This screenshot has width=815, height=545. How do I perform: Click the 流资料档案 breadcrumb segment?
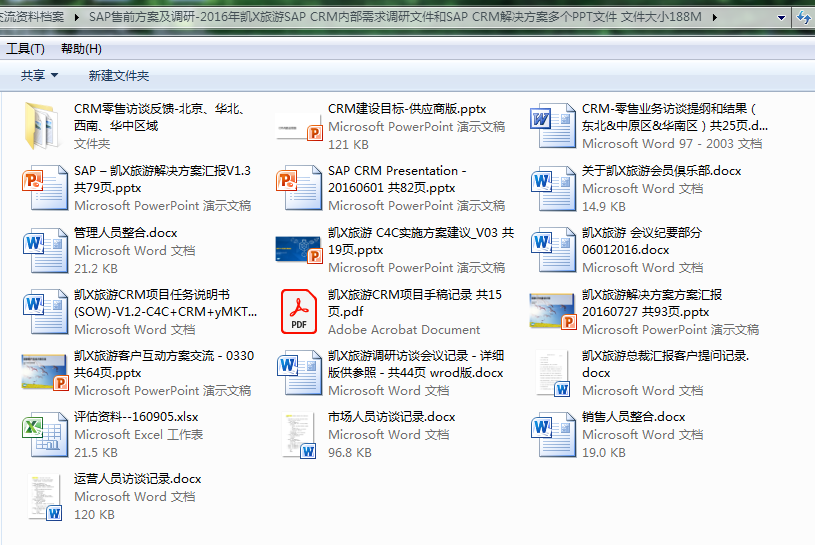tap(32, 17)
